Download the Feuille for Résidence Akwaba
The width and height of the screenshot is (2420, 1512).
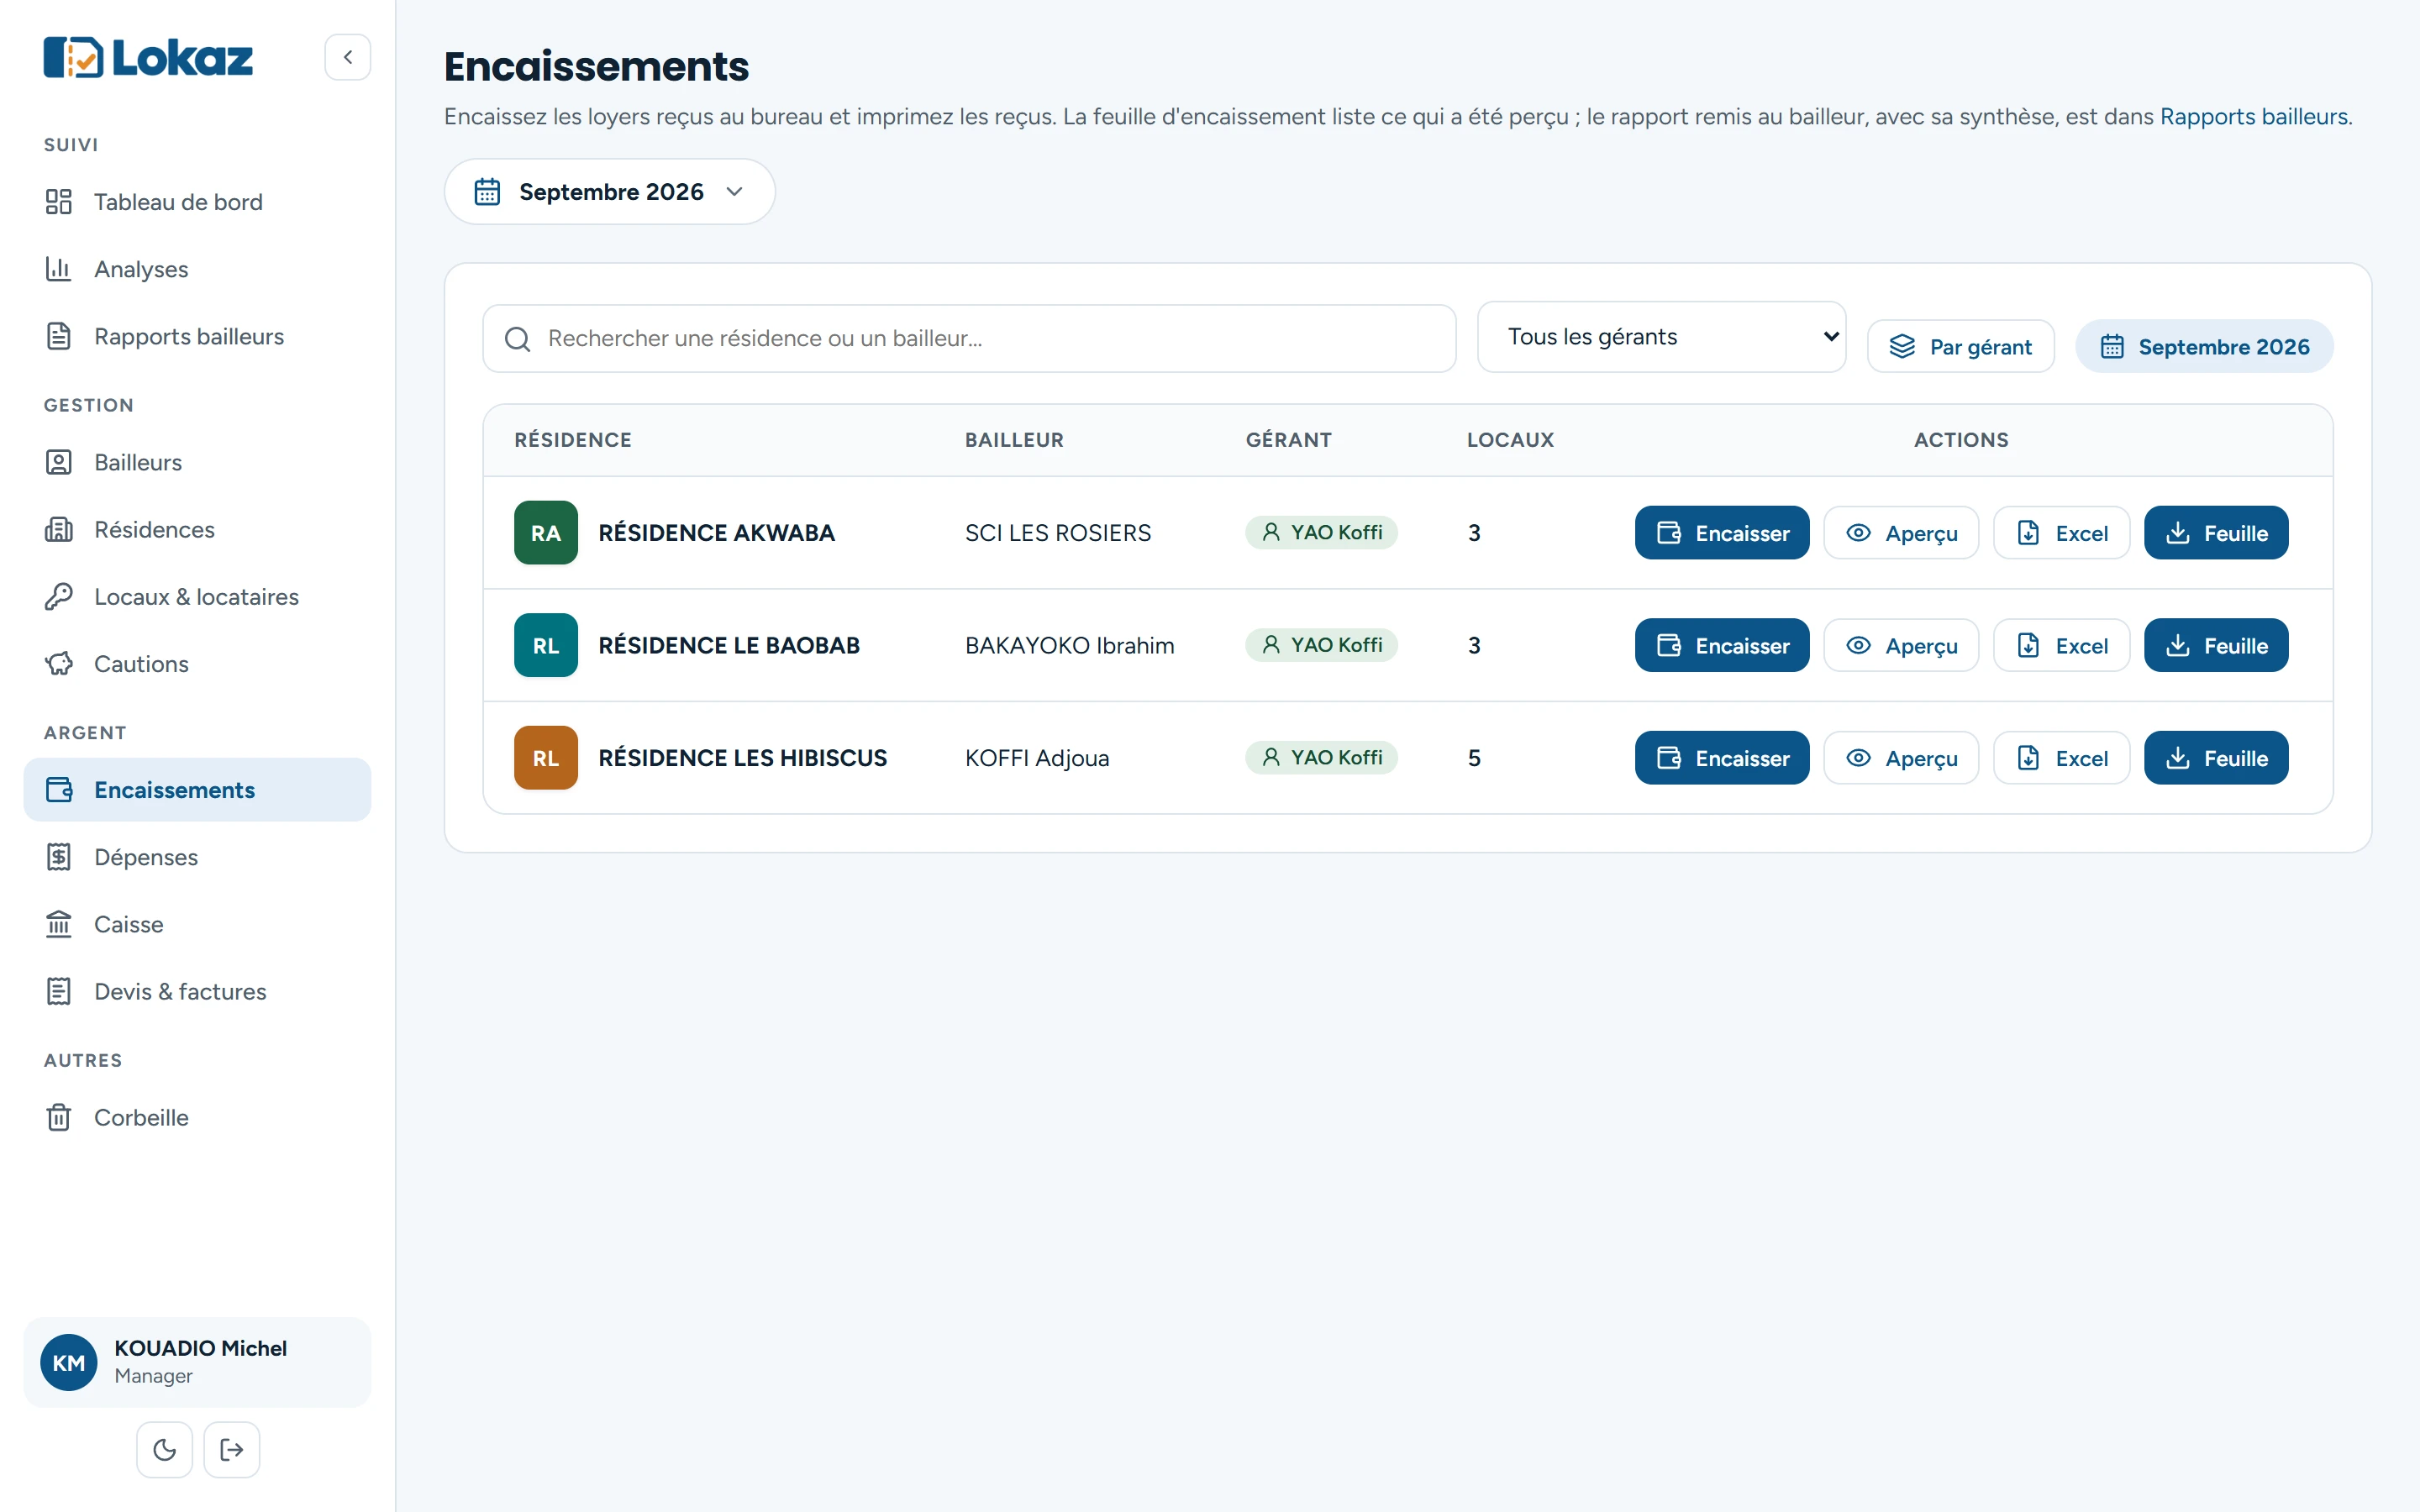2215,532
